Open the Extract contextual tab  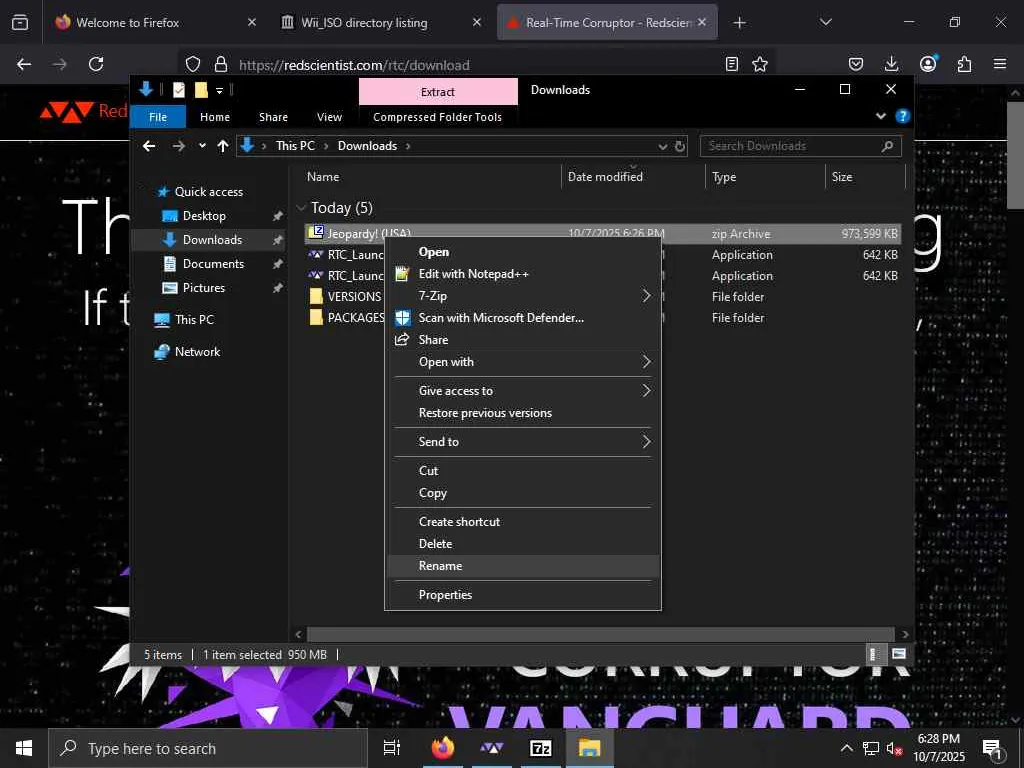pyautogui.click(x=438, y=92)
